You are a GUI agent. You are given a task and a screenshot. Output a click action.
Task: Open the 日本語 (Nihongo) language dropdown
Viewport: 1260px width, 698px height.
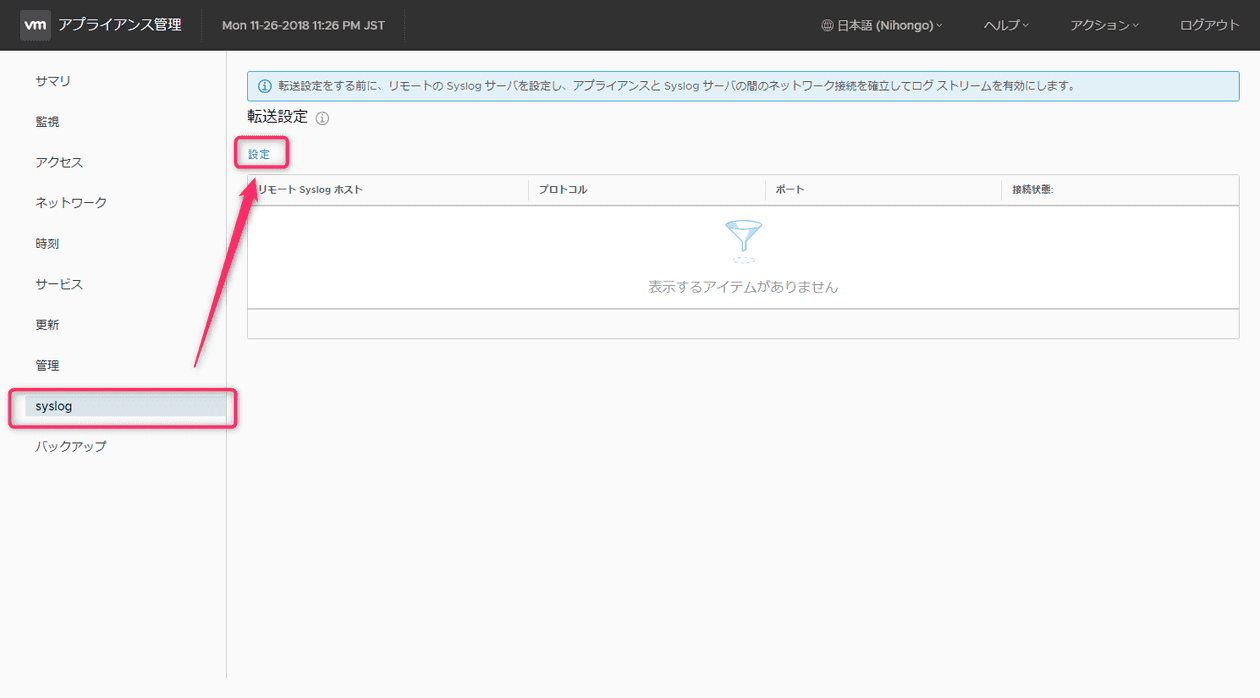[x=883, y=25]
